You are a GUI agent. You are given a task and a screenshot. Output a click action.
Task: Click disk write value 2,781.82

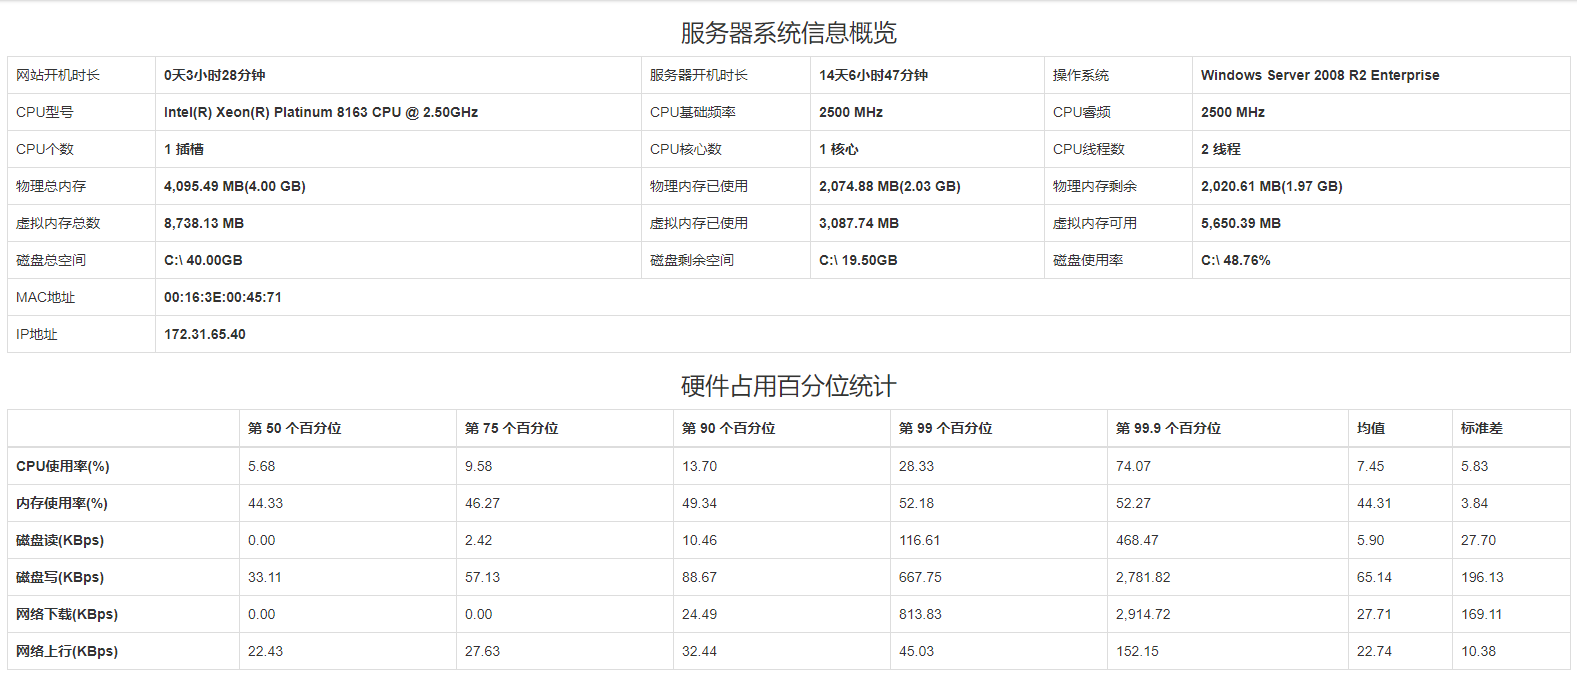[1143, 577]
